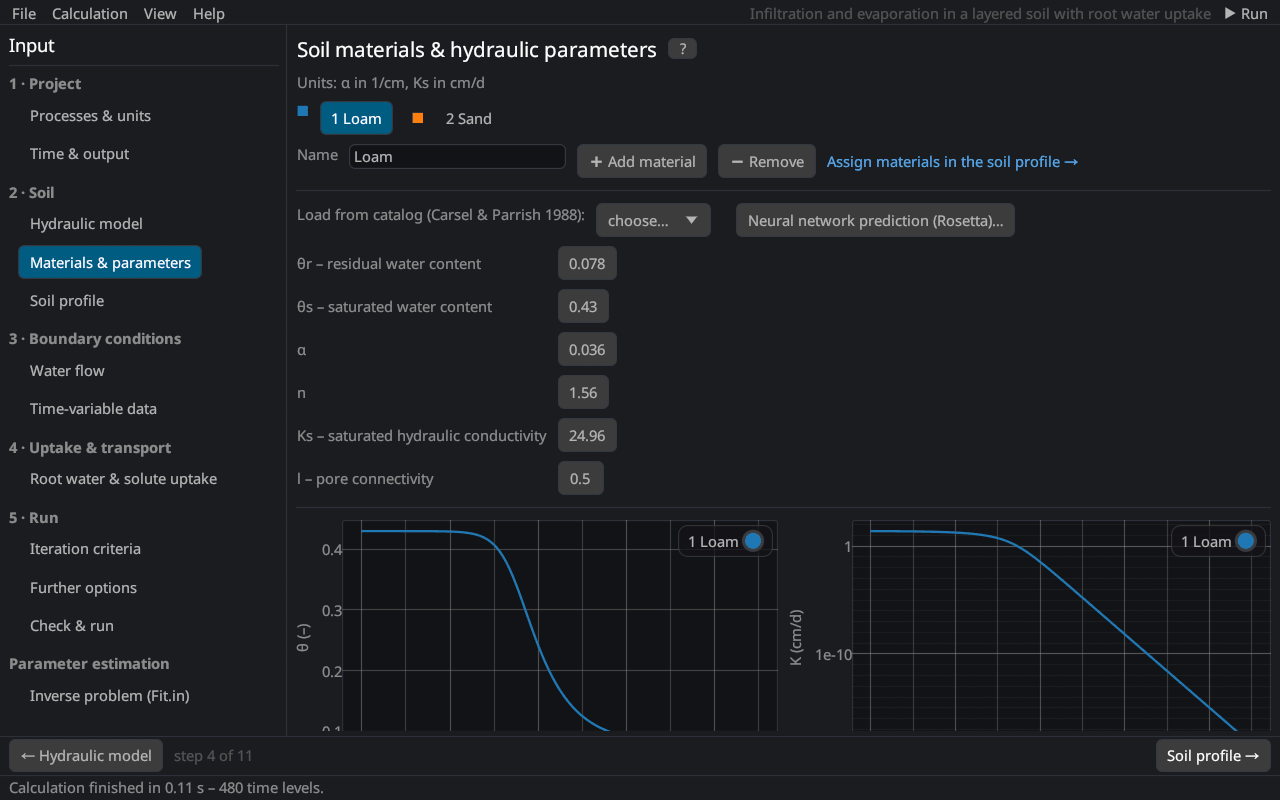Screen dimensions: 1280x800
Task: Open Root water & solute uptake
Action: click(x=123, y=478)
